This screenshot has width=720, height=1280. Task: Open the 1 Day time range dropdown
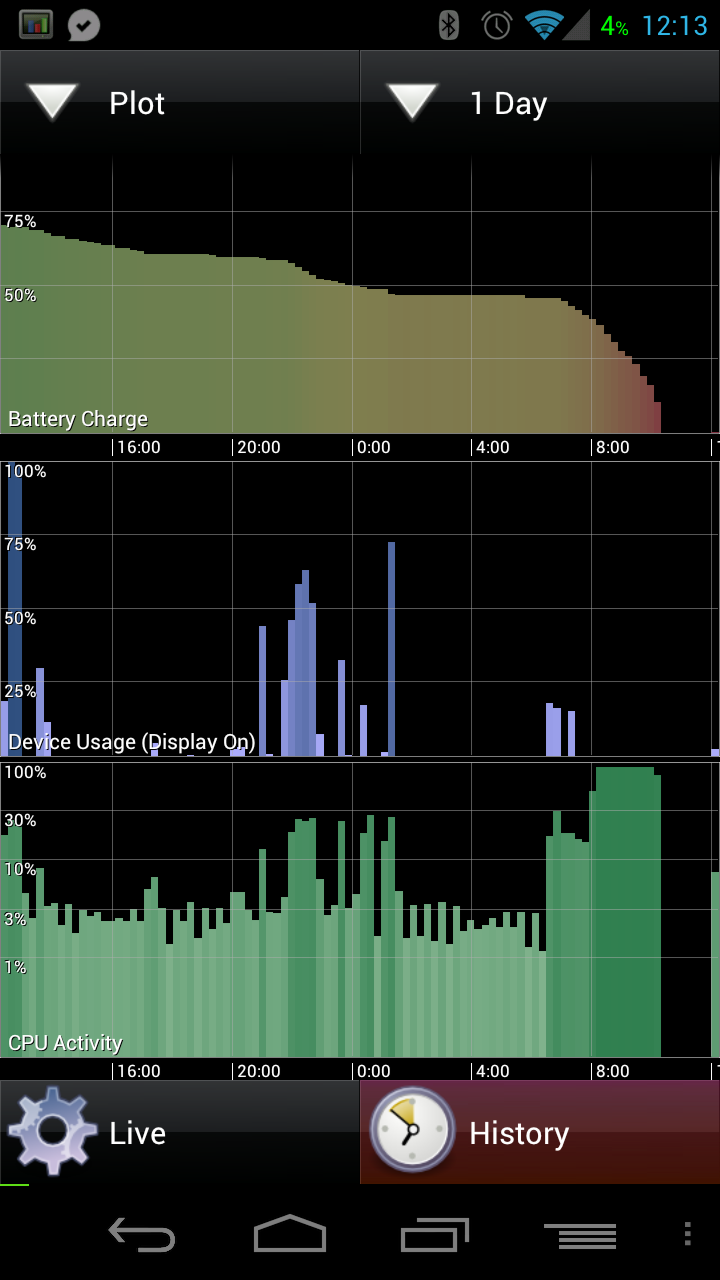540,103
